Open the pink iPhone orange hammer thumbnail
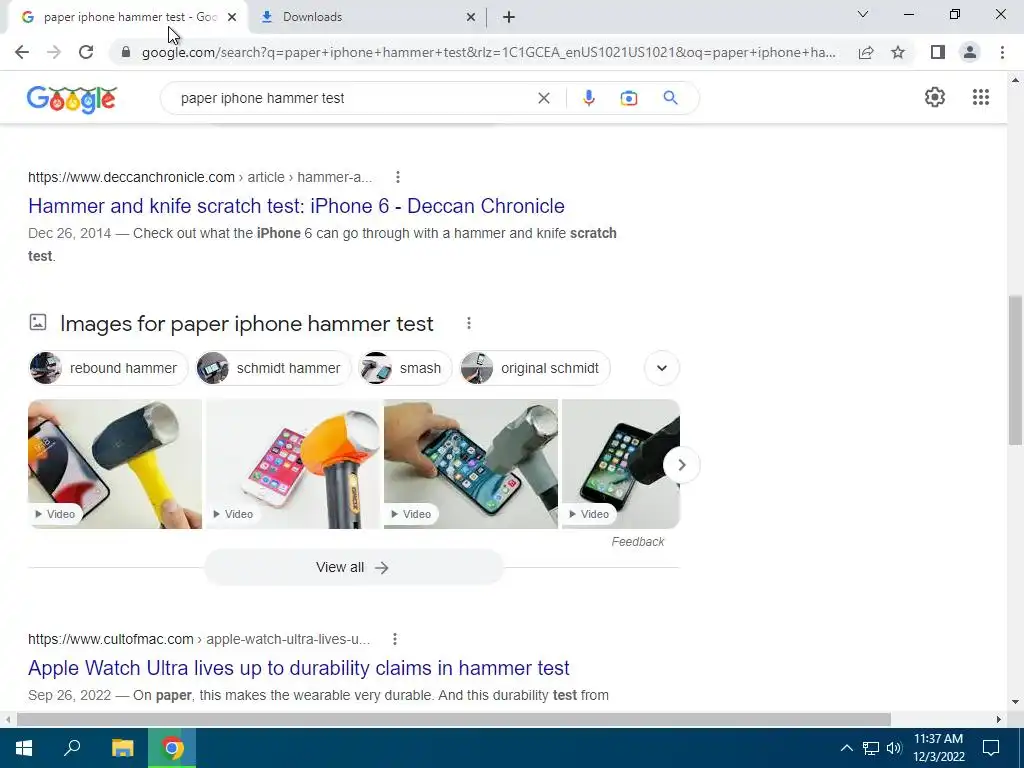Image resolution: width=1024 pixels, height=768 pixels. 293,464
